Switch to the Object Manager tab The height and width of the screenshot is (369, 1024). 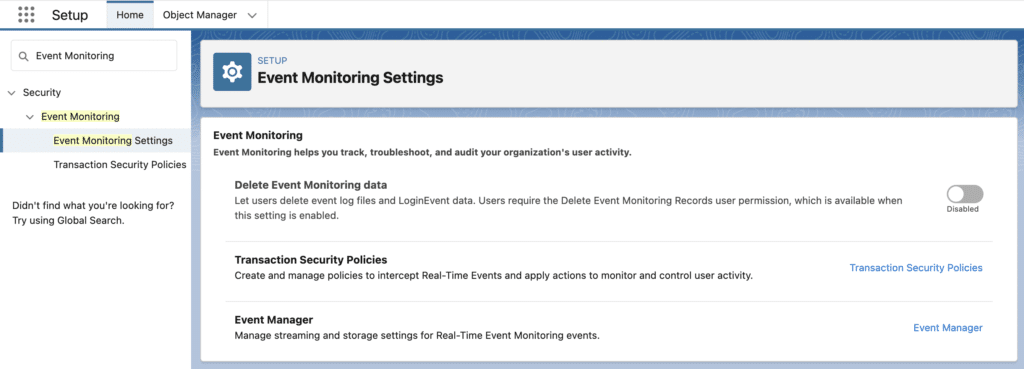[199, 14]
